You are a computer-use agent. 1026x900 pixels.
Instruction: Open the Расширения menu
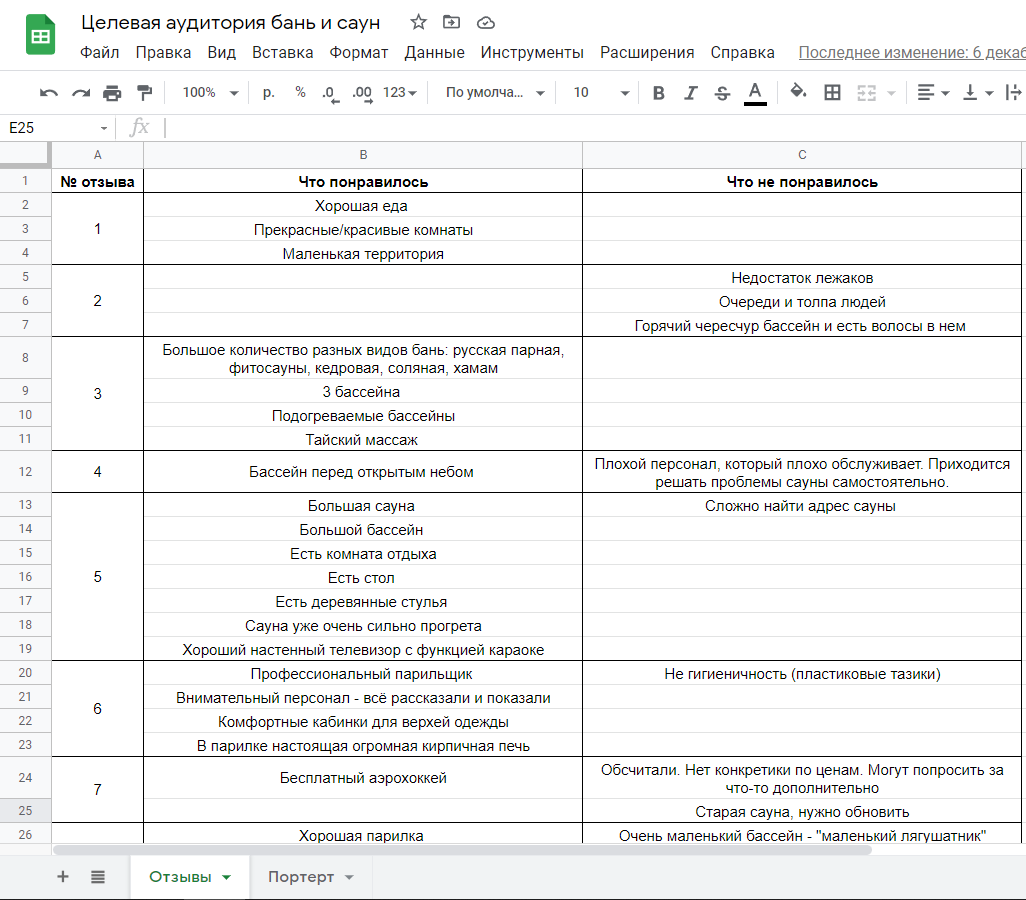point(647,52)
